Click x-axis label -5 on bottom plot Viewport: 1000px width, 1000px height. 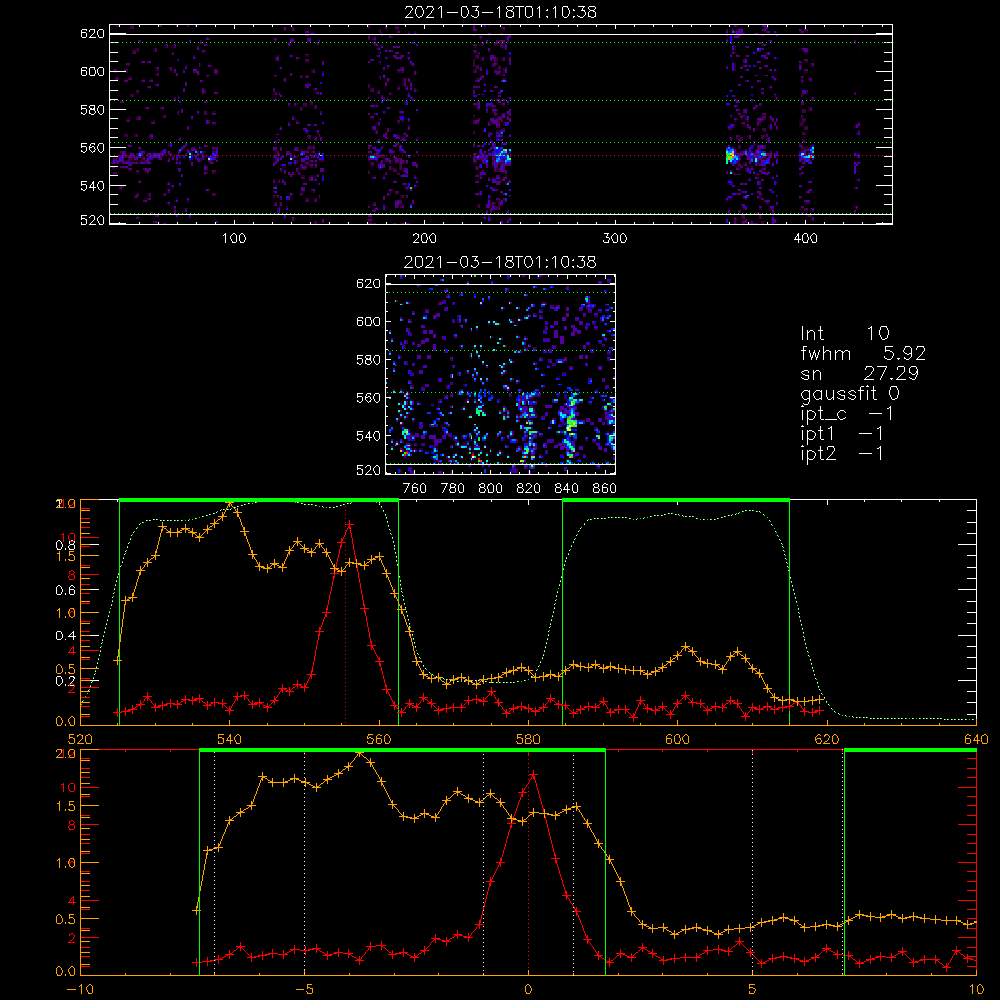coord(304,990)
